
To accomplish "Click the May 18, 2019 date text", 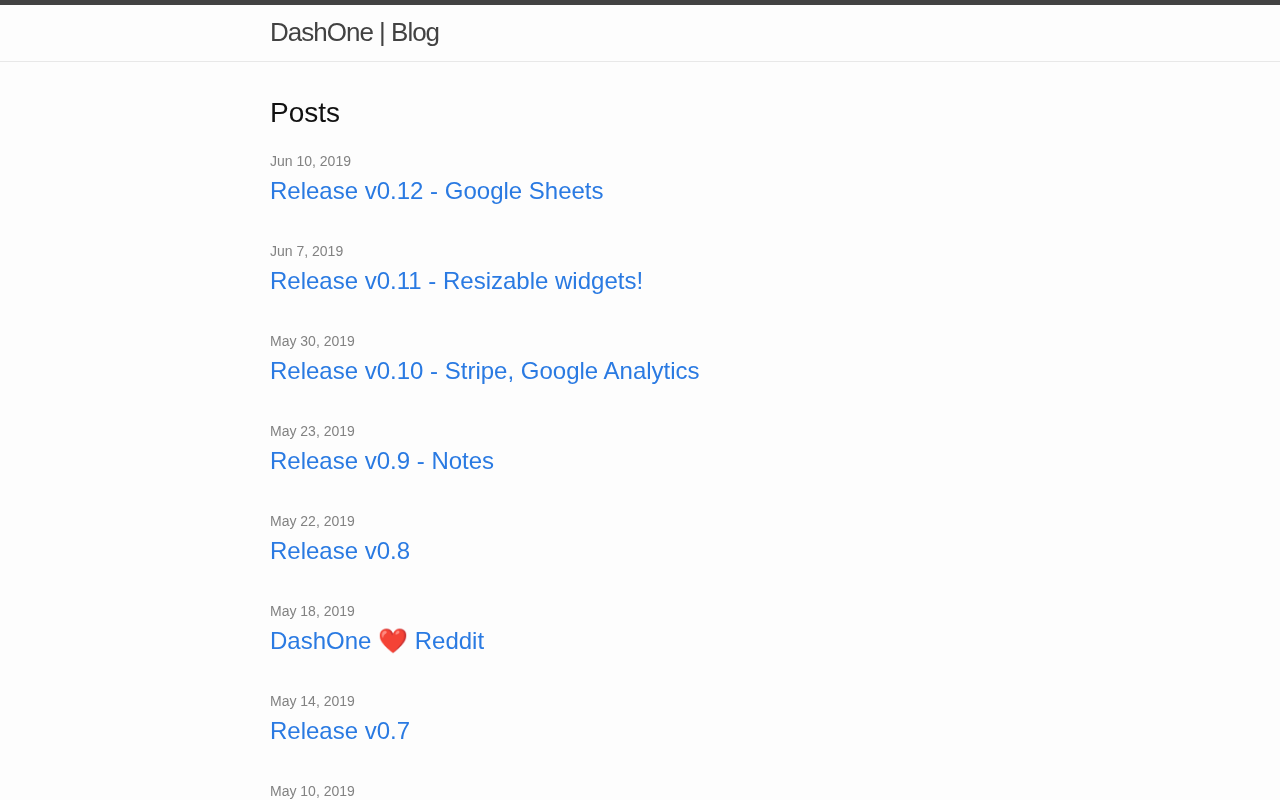I will 312,611.
